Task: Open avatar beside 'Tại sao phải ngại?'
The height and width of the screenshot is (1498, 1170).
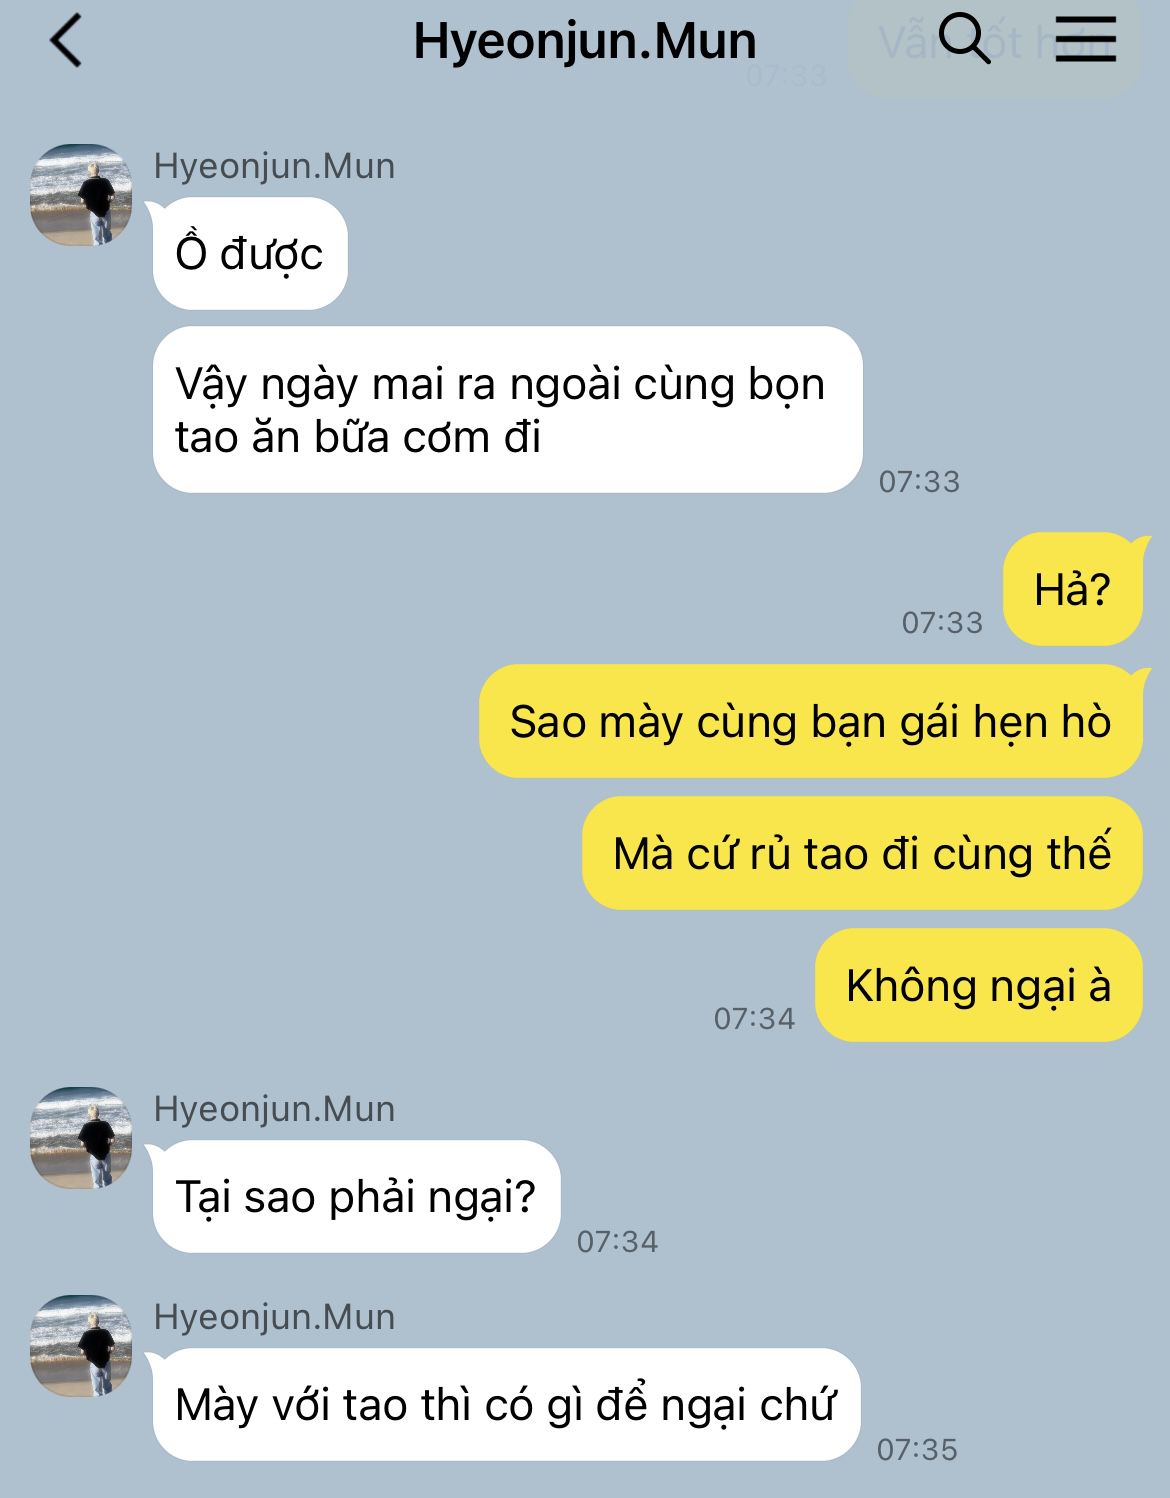Action: [x=81, y=1138]
